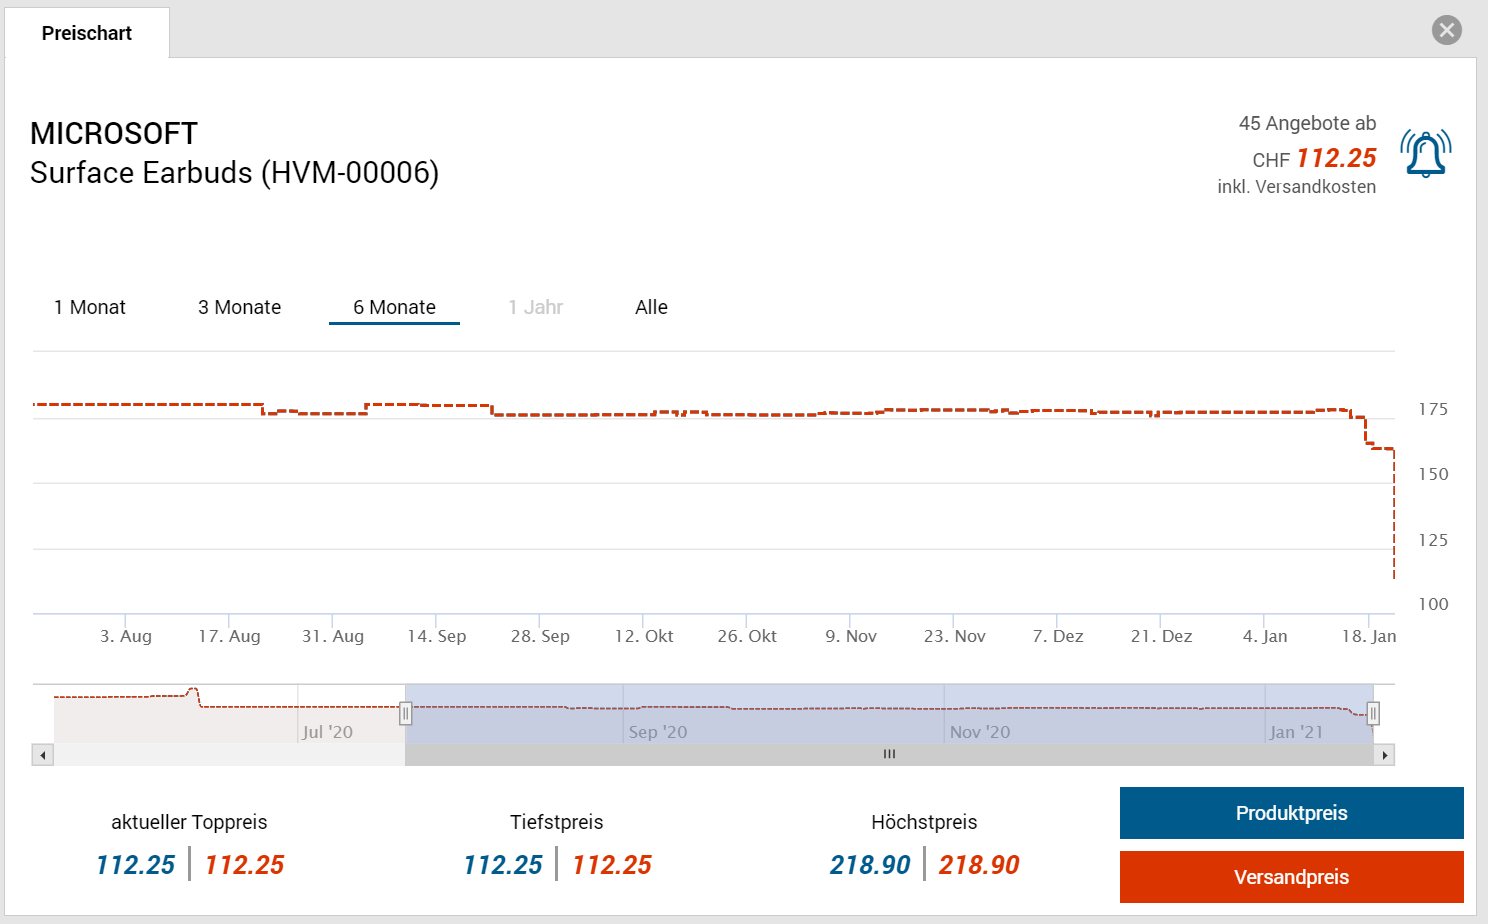Click the price alert bell icon

pyautogui.click(x=1425, y=154)
